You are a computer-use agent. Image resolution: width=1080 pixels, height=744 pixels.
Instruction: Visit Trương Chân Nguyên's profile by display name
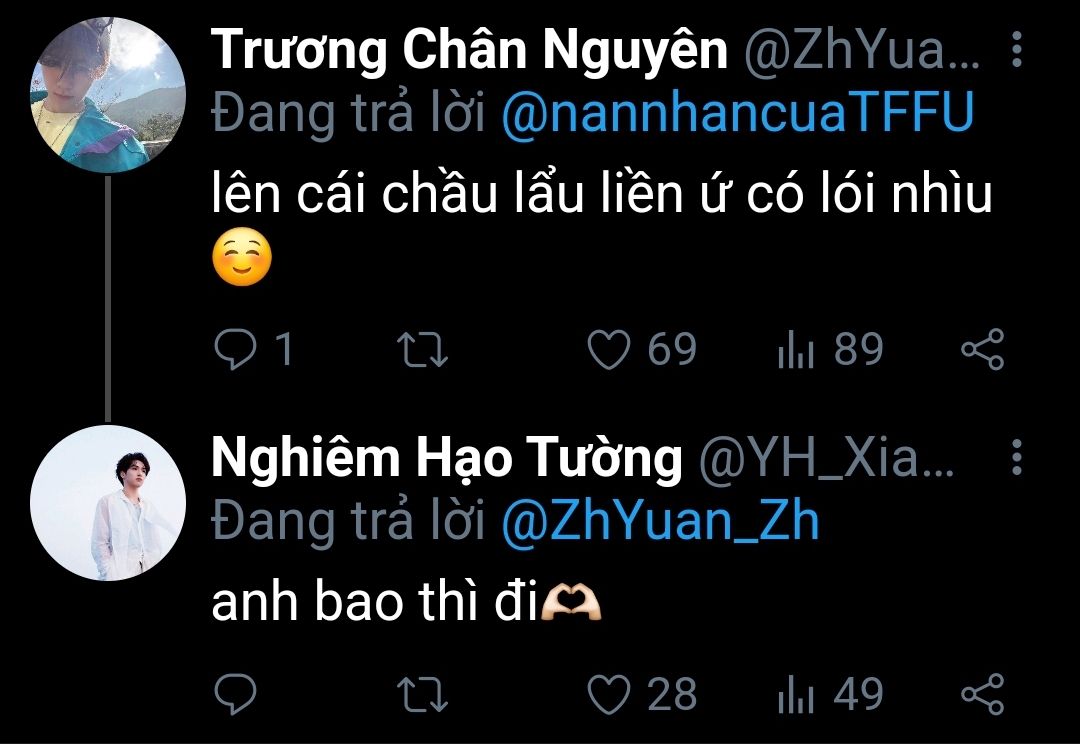(x=470, y=51)
